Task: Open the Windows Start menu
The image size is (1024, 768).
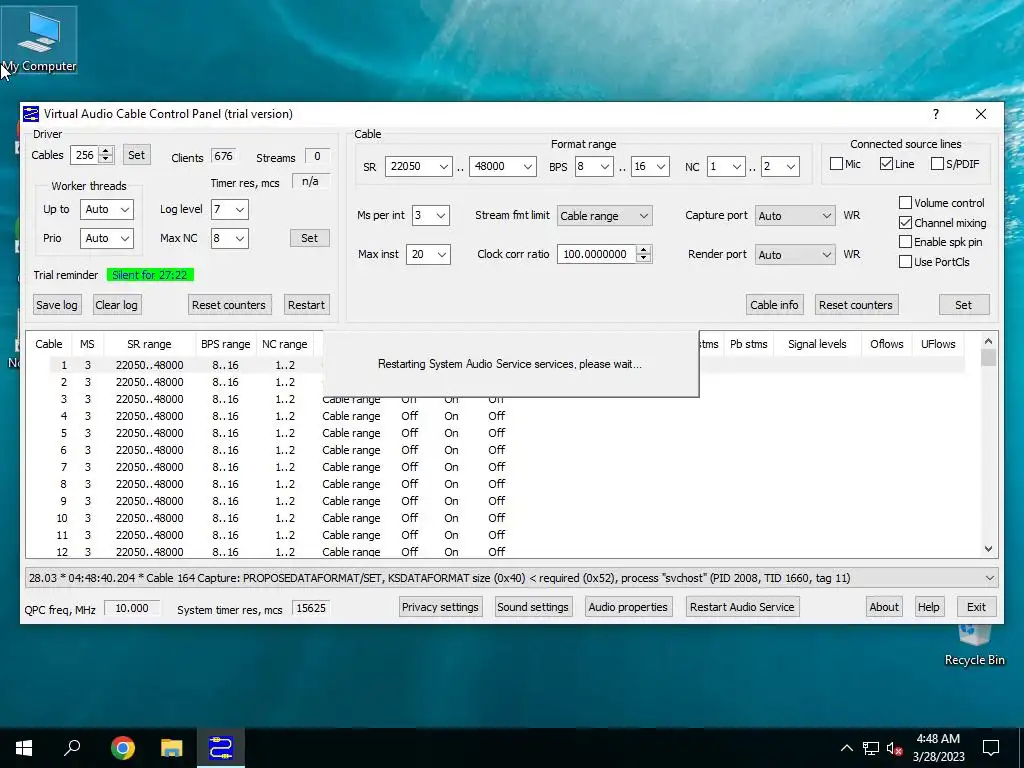Action: click(x=24, y=748)
